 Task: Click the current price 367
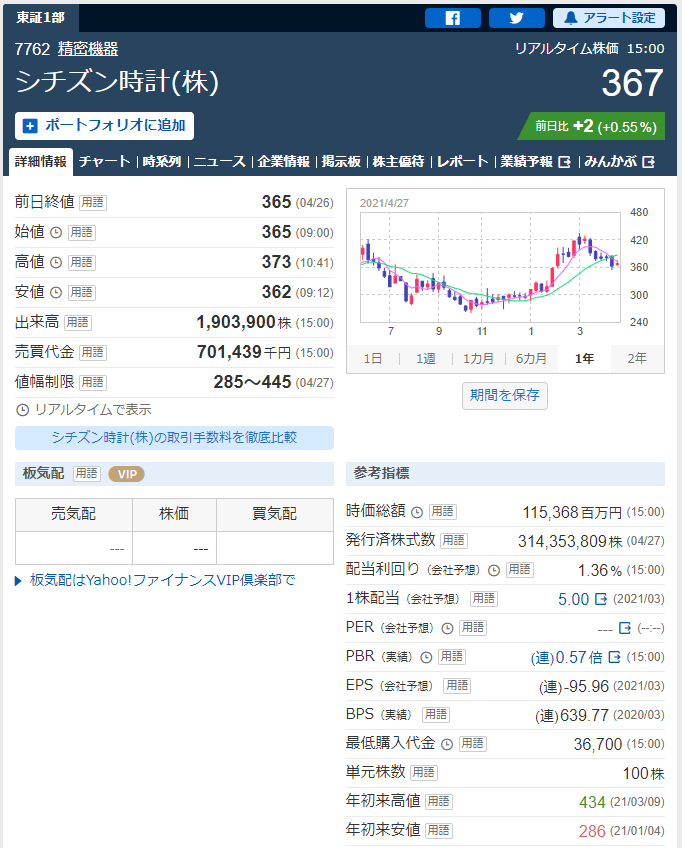632,83
